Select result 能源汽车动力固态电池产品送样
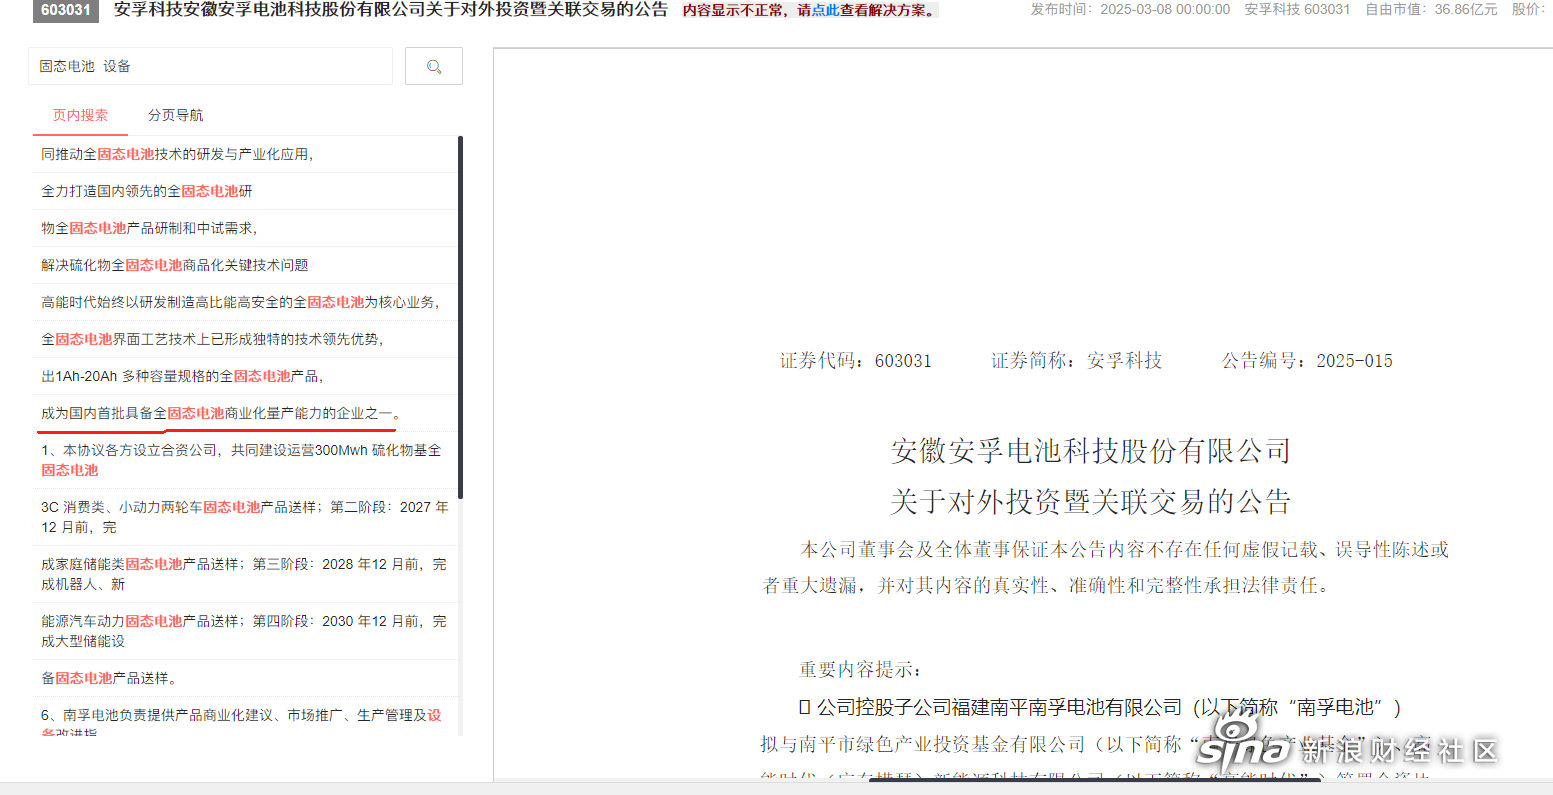This screenshot has width=1553, height=795. [x=245, y=631]
